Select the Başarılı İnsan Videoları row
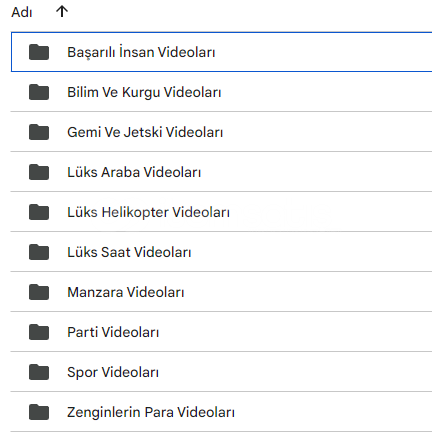The width and height of the screenshot is (432, 432). pyautogui.click(x=221, y=52)
